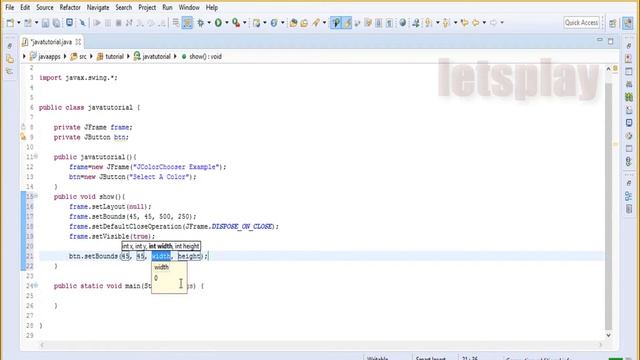Click the Open Perspective icon

[x=613, y=23]
